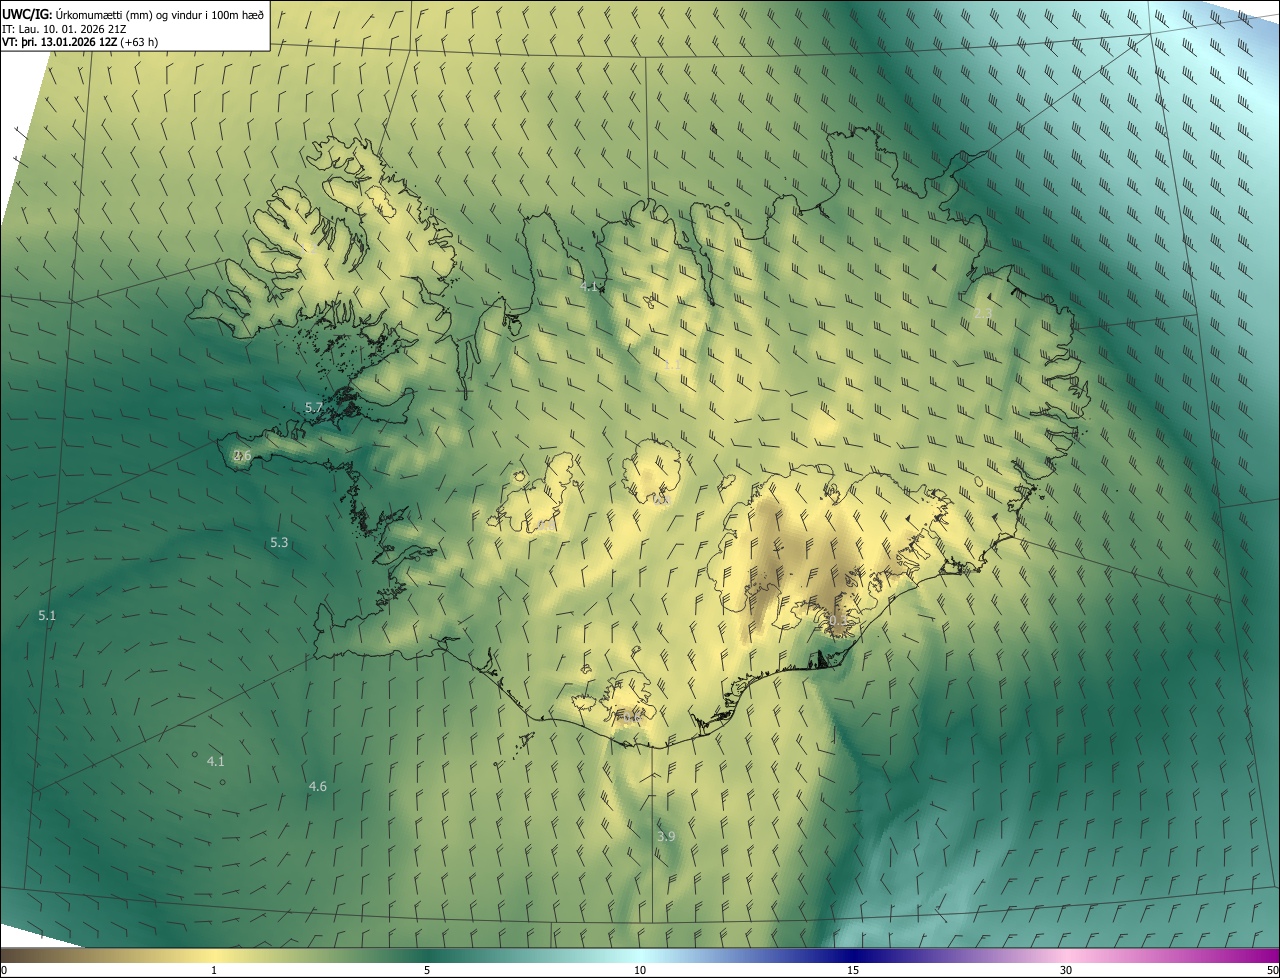
Task: Click the 3.9 value south of Iceland
Action: pos(666,837)
